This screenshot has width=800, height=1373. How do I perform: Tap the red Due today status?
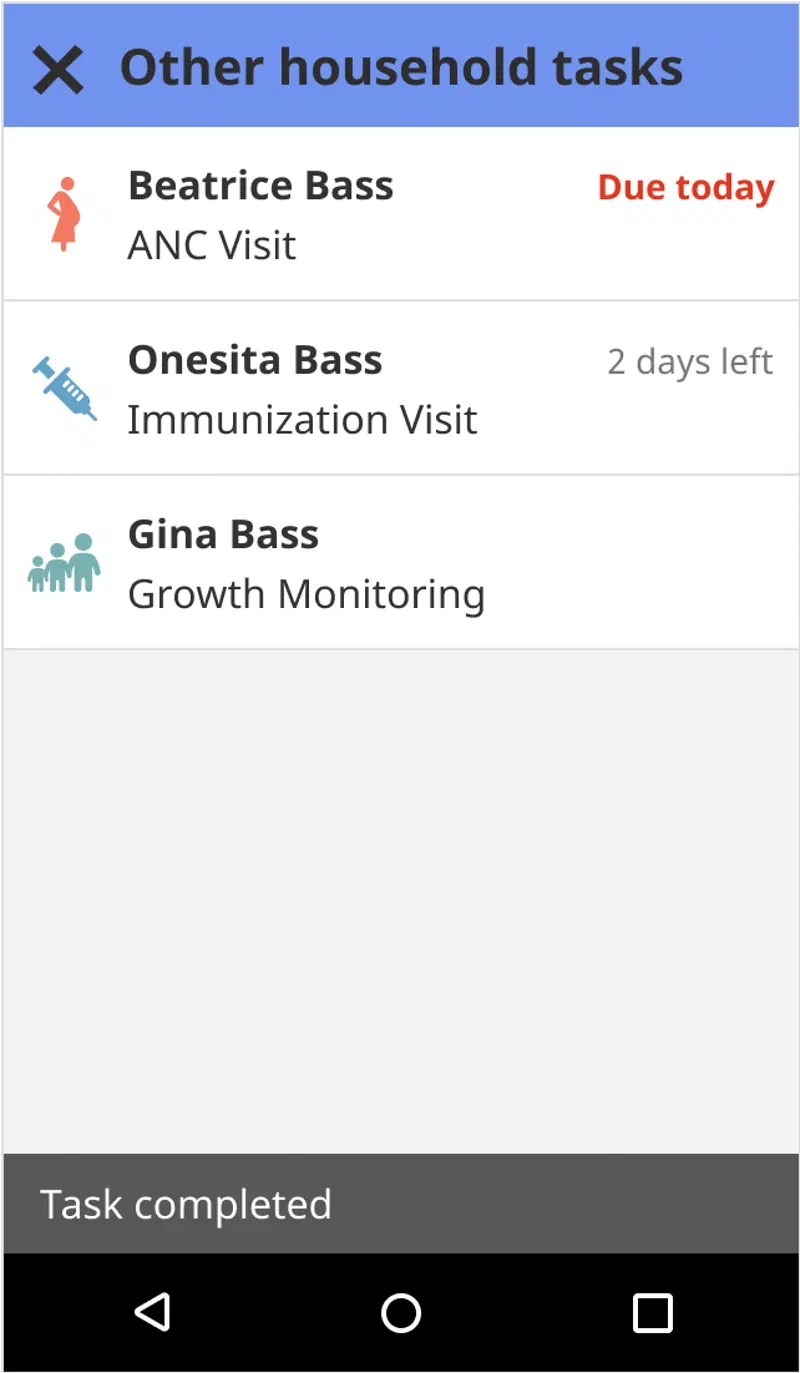[x=686, y=188]
